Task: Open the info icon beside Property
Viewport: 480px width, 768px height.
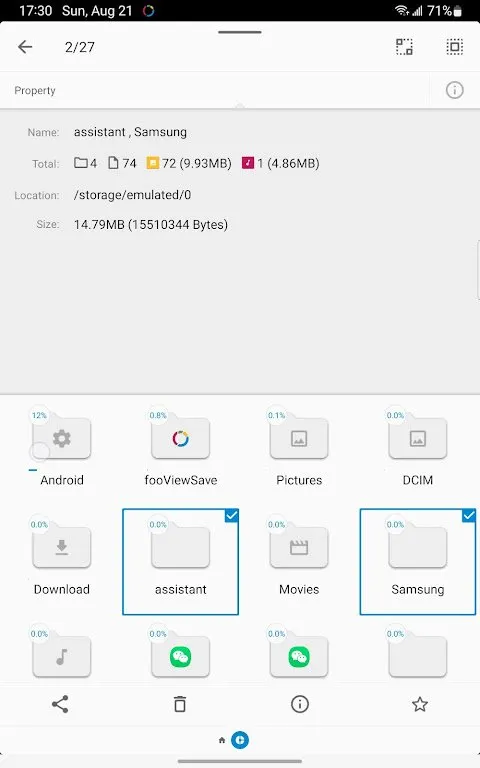Action: point(455,90)
